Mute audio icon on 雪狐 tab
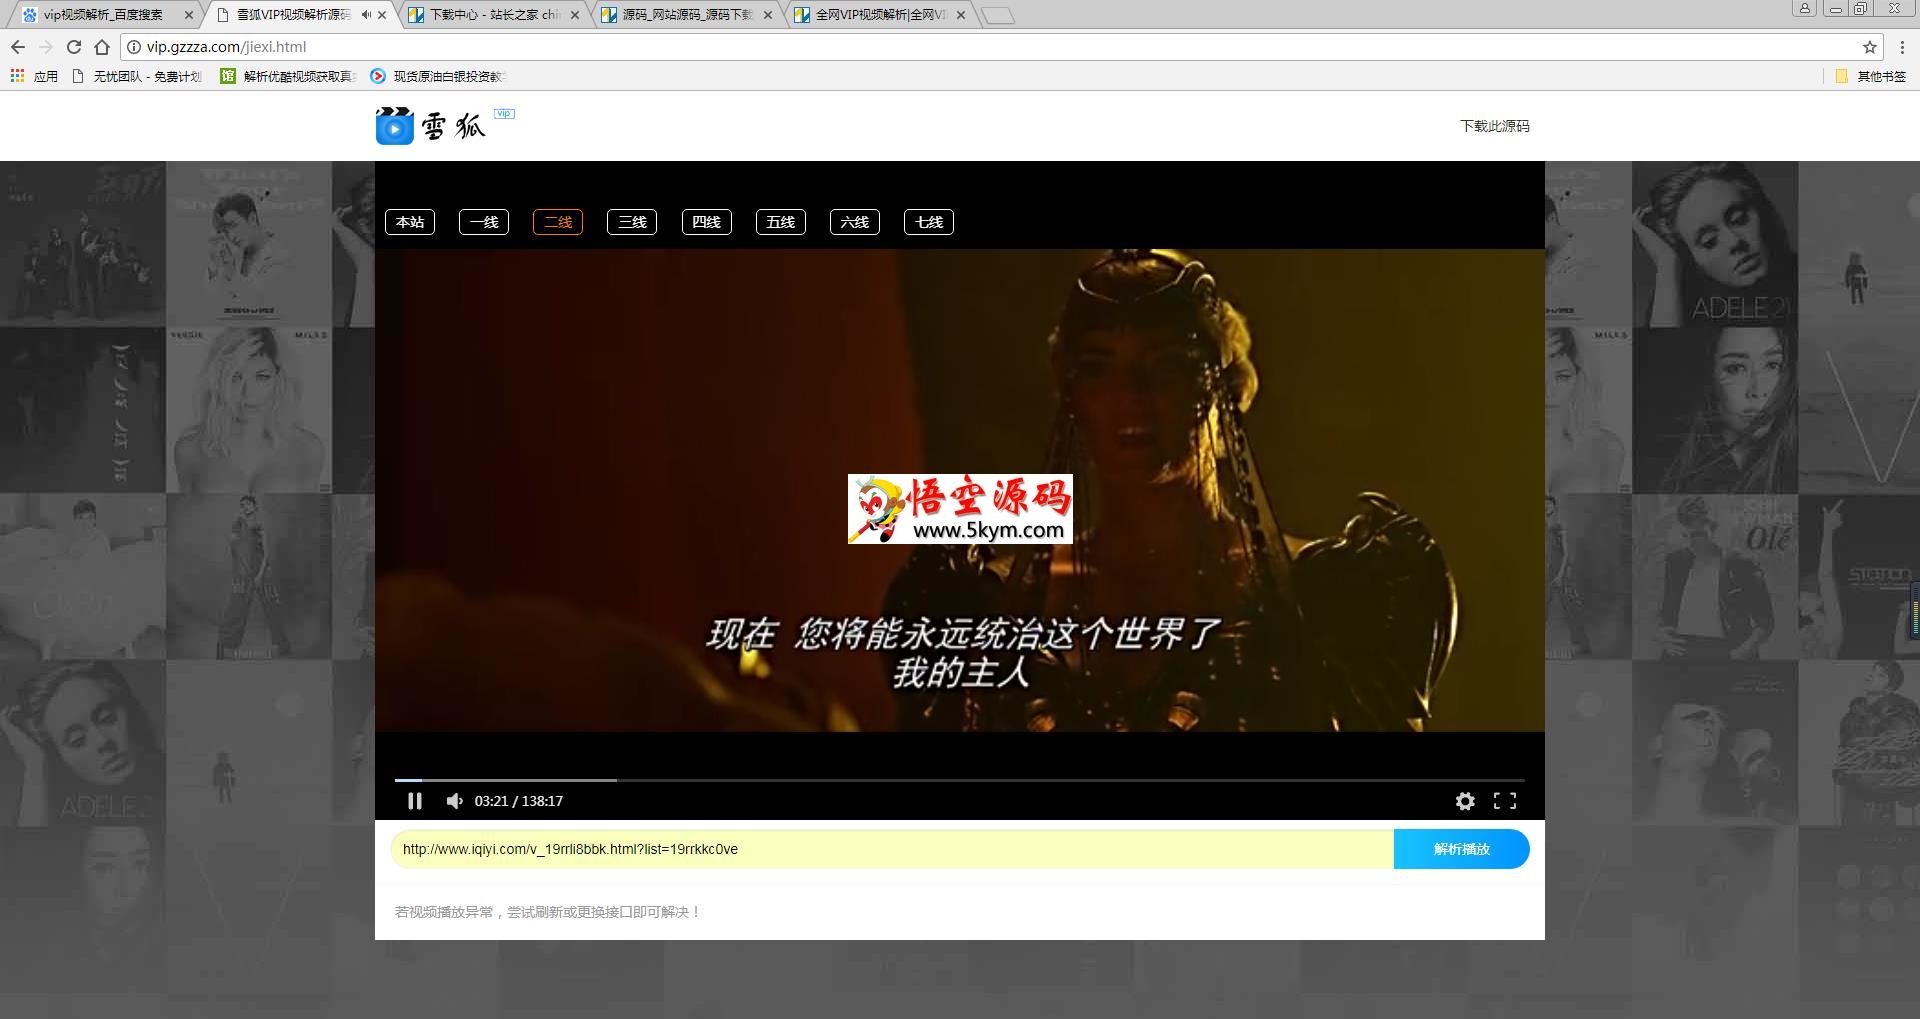 (366, 15)
